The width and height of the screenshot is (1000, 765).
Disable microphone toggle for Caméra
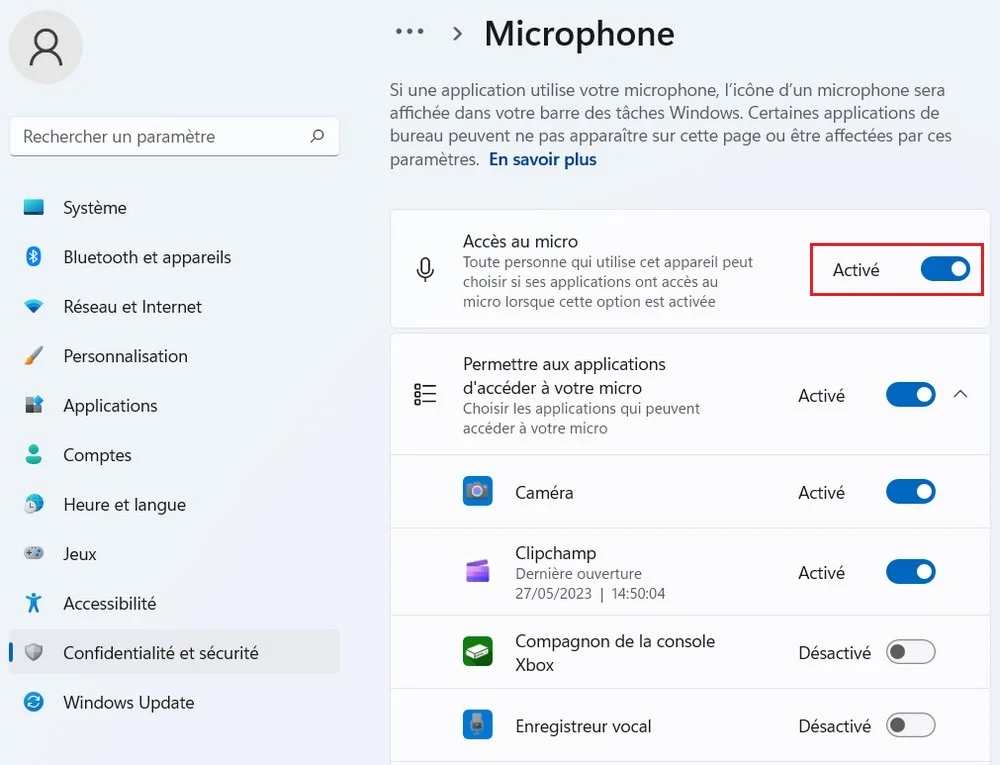click(910, 491)
